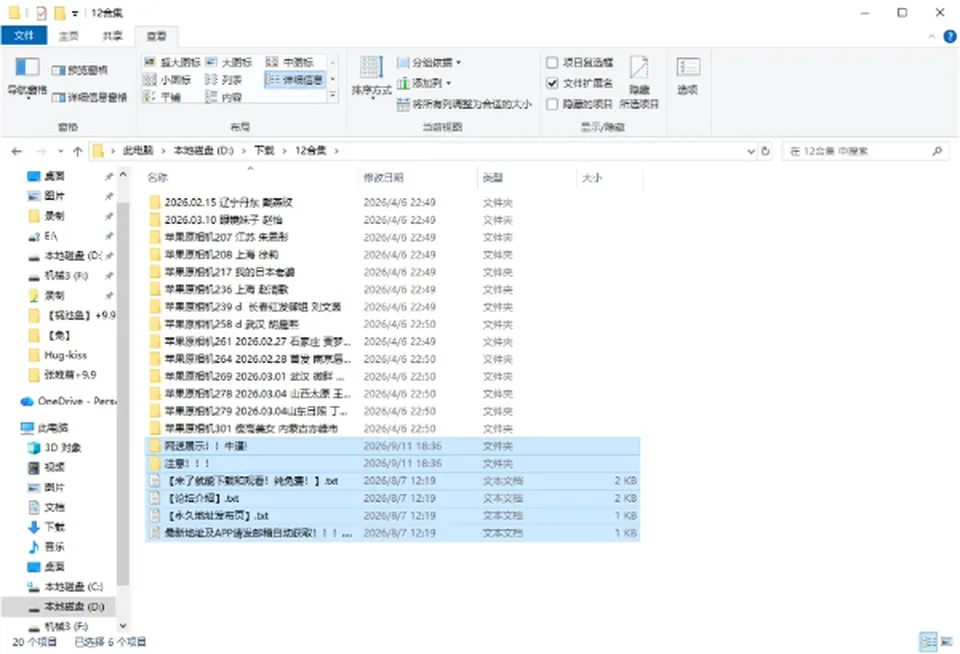Click the search magnifier icon
The image size is (960, 654).
pyautogui.click(x=937, y=151)
